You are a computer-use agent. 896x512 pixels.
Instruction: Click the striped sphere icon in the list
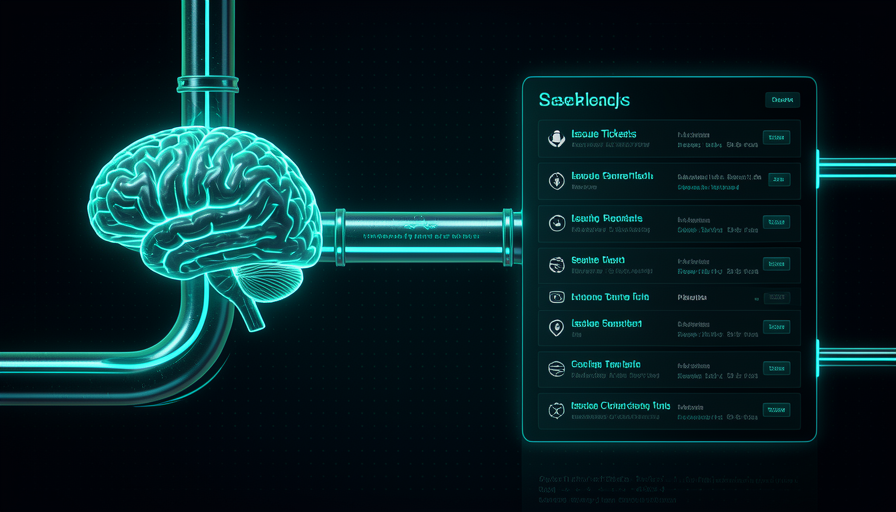coord(557,369)
